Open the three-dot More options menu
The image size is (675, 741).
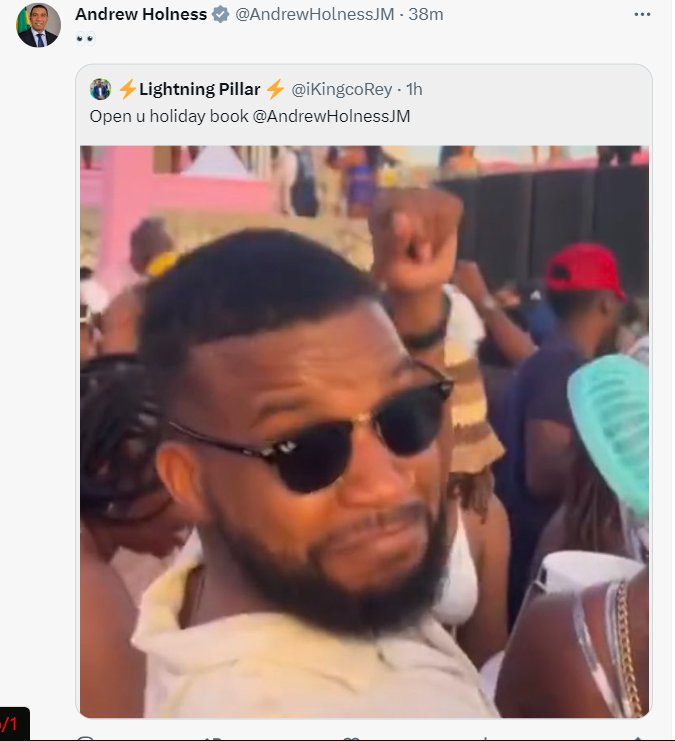click(x=642, y=15)
